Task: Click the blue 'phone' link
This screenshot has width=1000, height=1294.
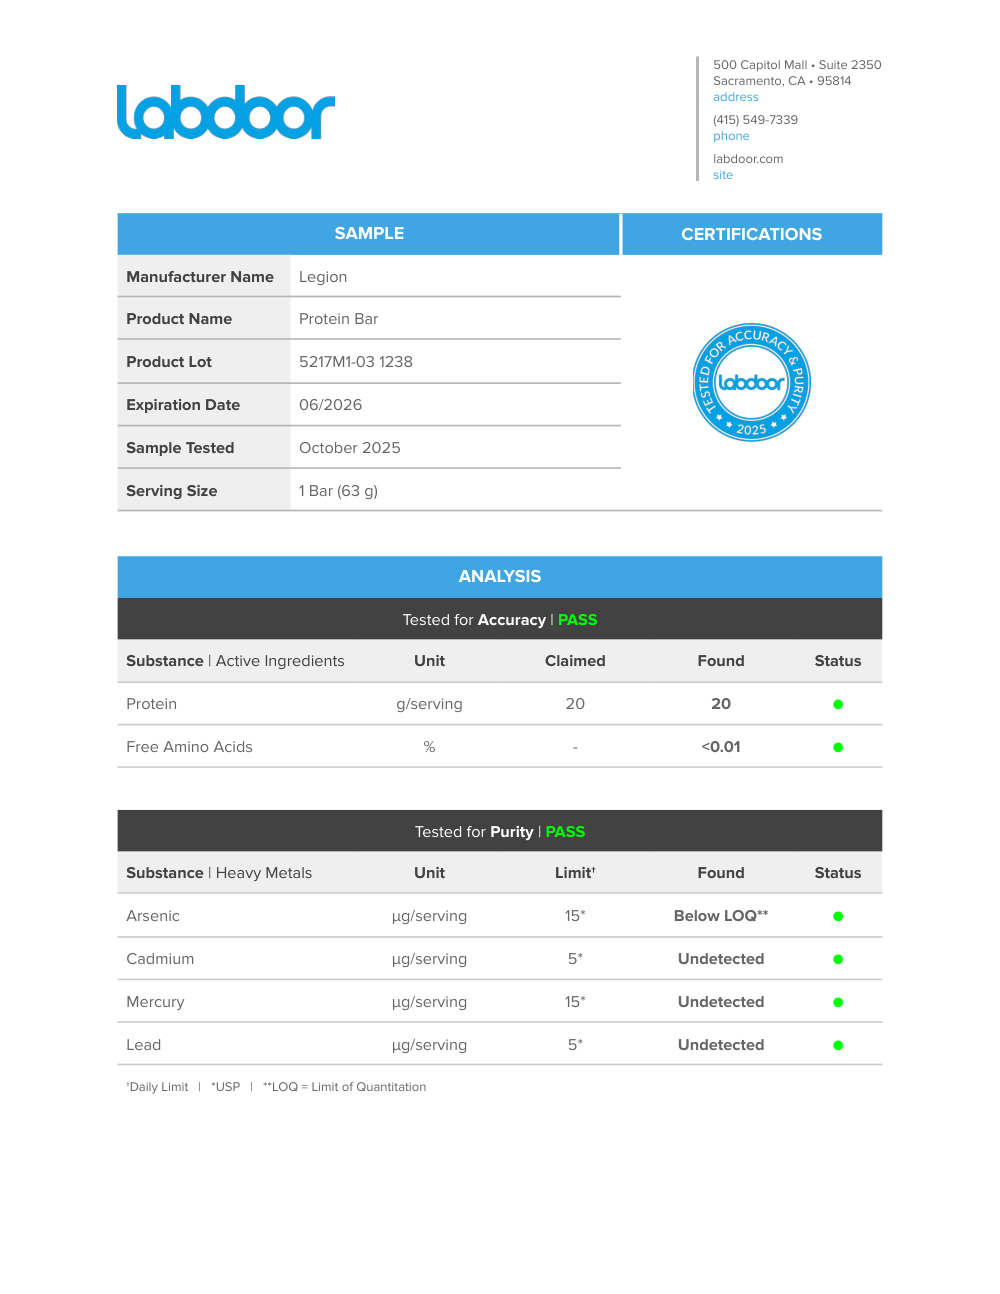Action: tap(731, 136)
